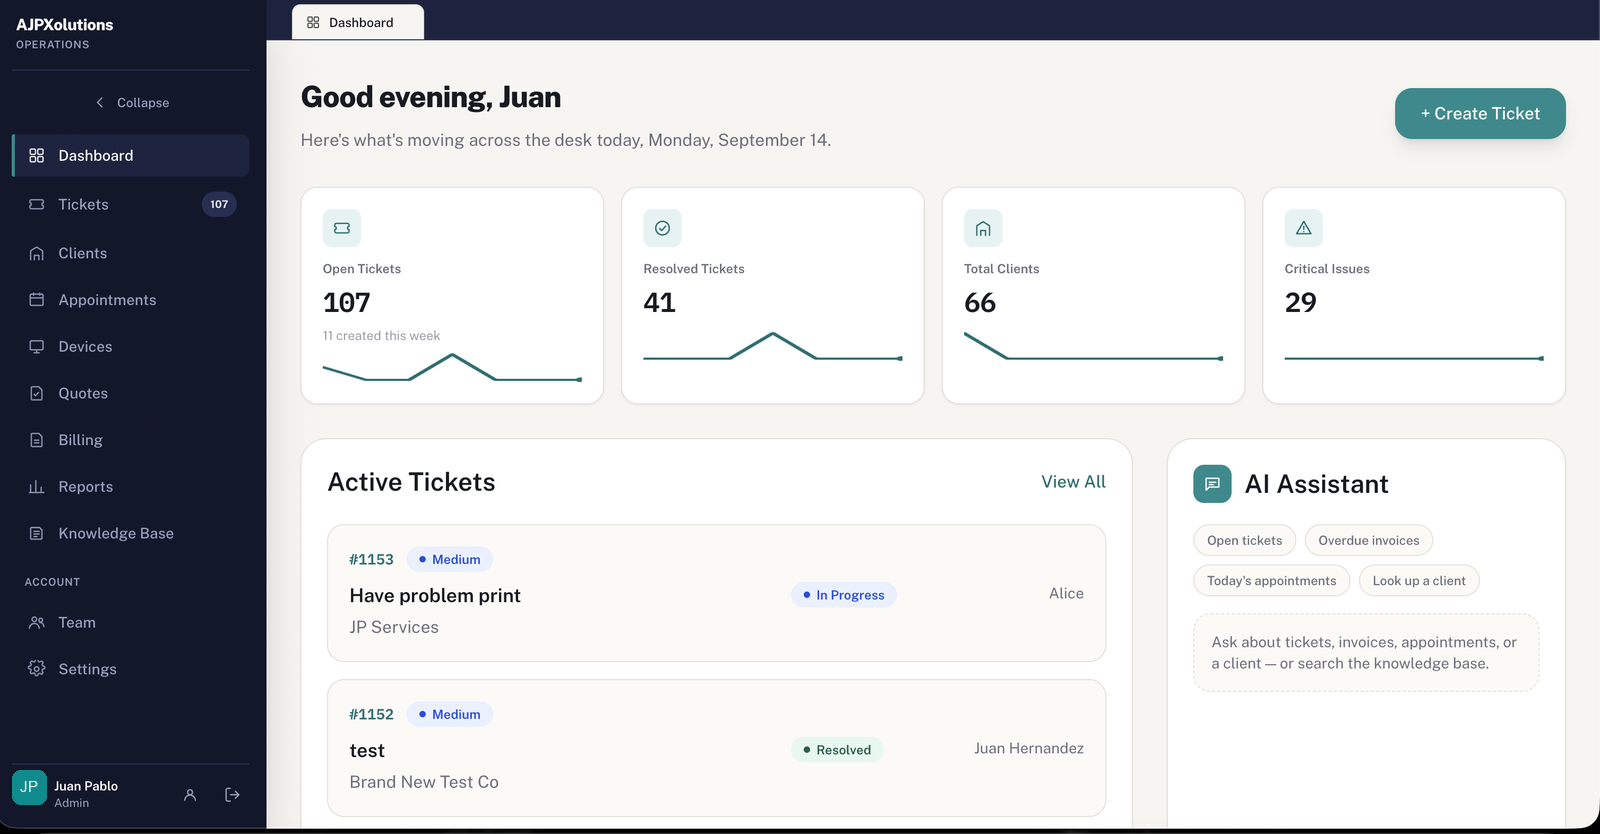The image size is (1600, 834).
Task: Click the Devices monitor icon
Action: [37, 347]
